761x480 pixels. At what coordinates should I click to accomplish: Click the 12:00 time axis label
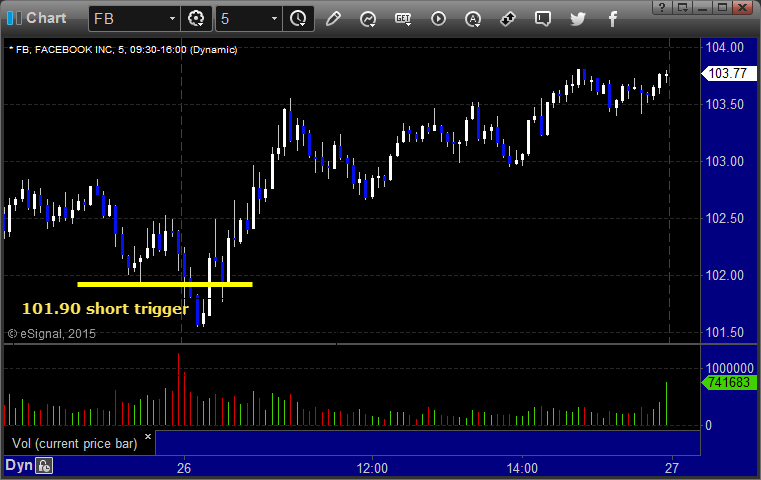click(372, 468)
